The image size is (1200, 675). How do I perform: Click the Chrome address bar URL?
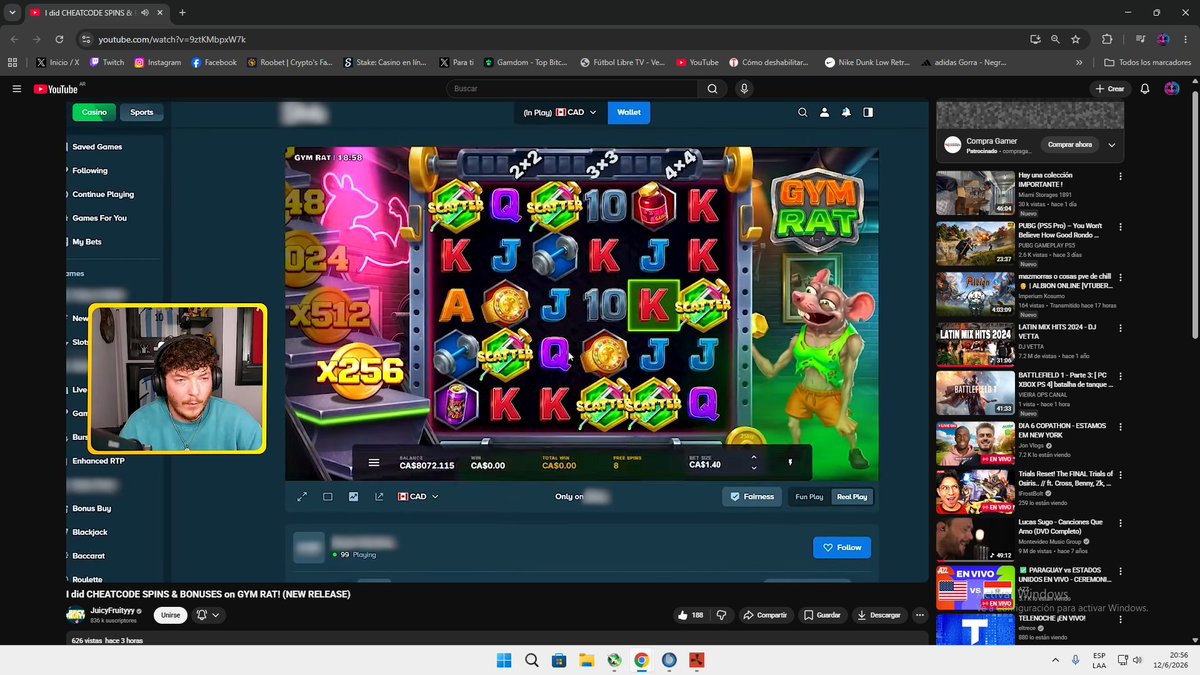pyautogui.click(x=172, y=39)
